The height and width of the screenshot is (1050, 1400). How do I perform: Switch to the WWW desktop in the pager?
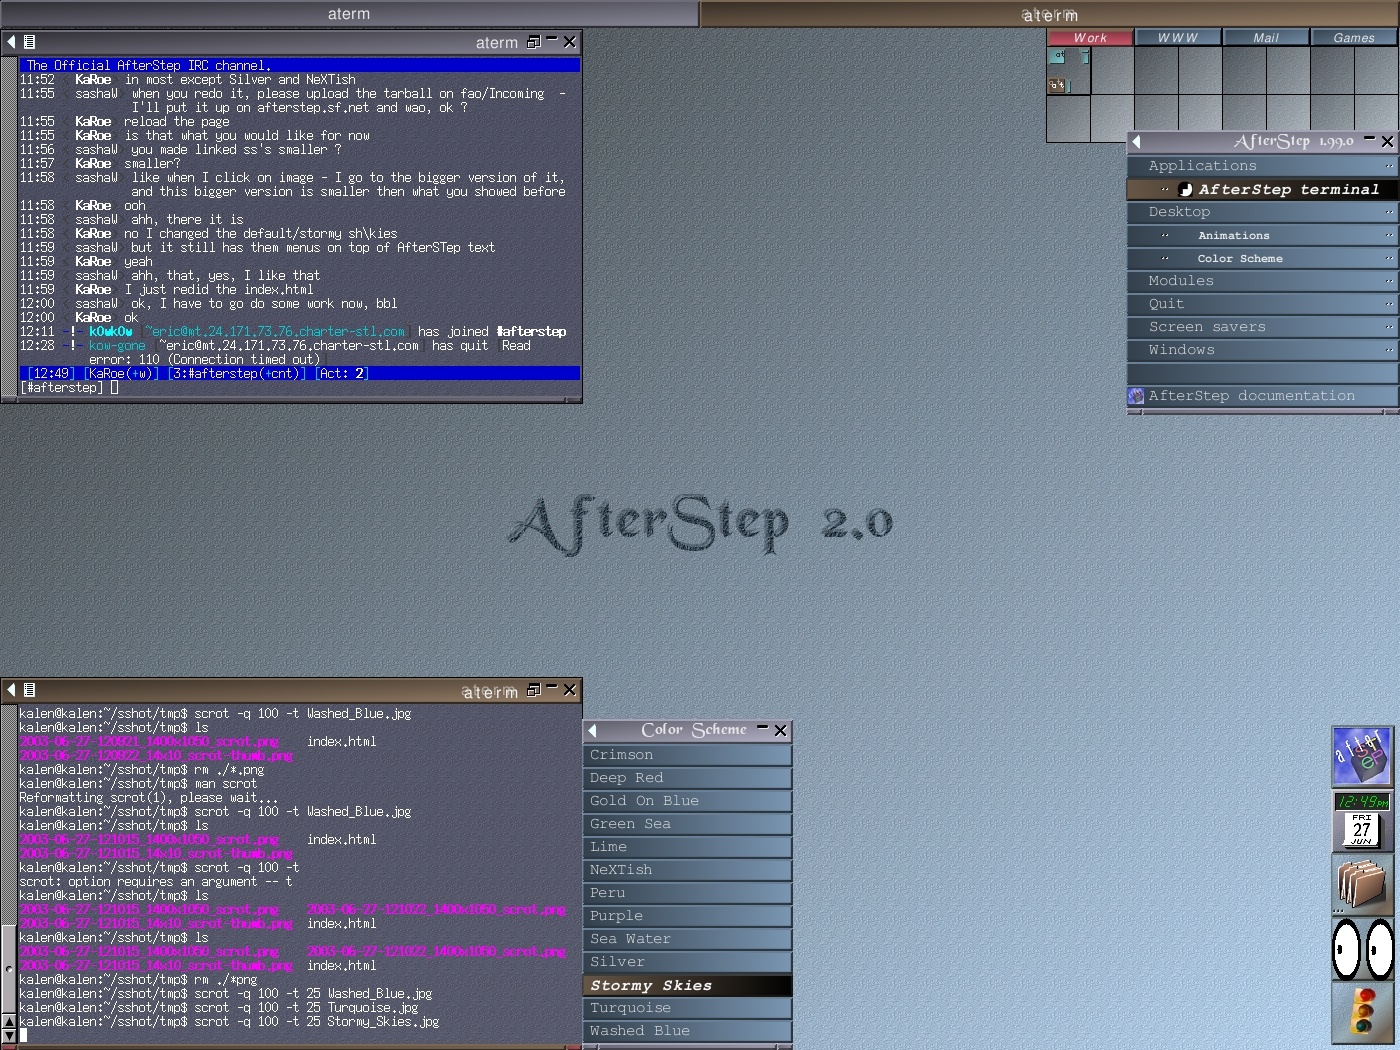coord(1178,37)
